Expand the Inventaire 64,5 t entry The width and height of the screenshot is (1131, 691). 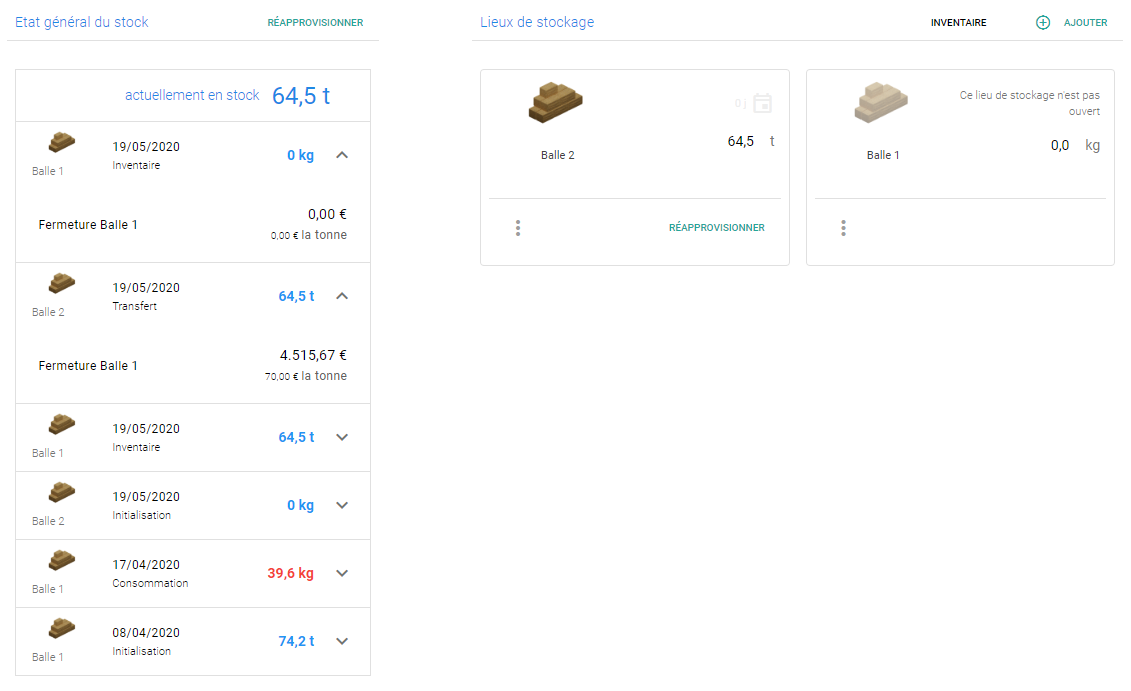pos(342,437)
